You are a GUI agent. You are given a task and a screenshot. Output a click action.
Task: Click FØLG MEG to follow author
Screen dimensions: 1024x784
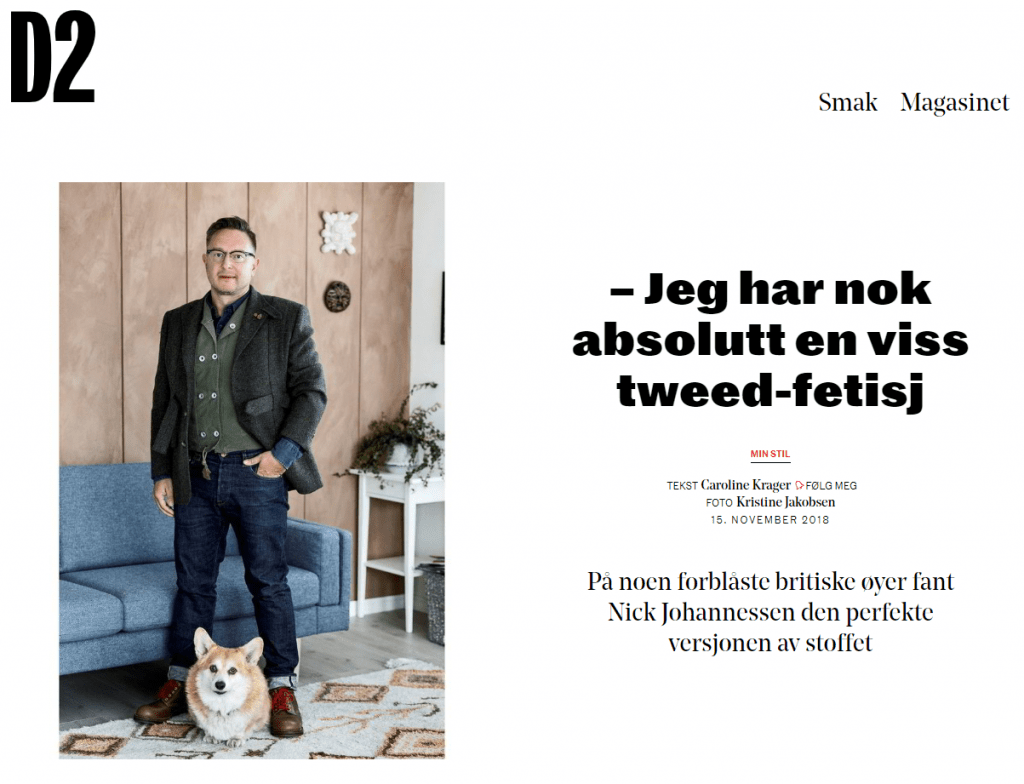tap(831, 485)
